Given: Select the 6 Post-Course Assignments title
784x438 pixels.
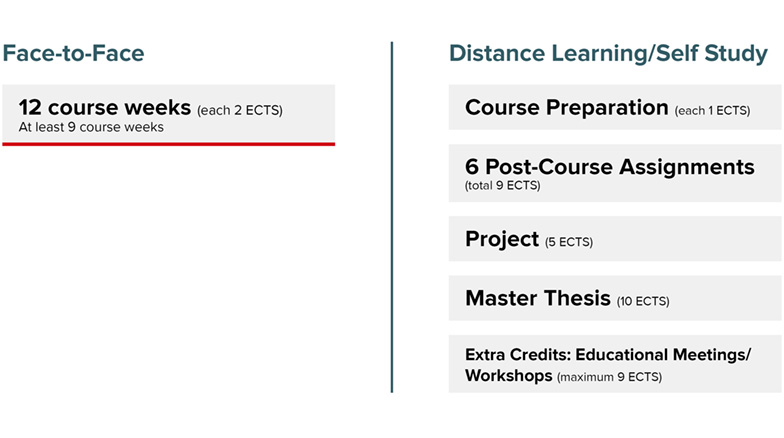Looking at the screenshot, I should (609, 166).
